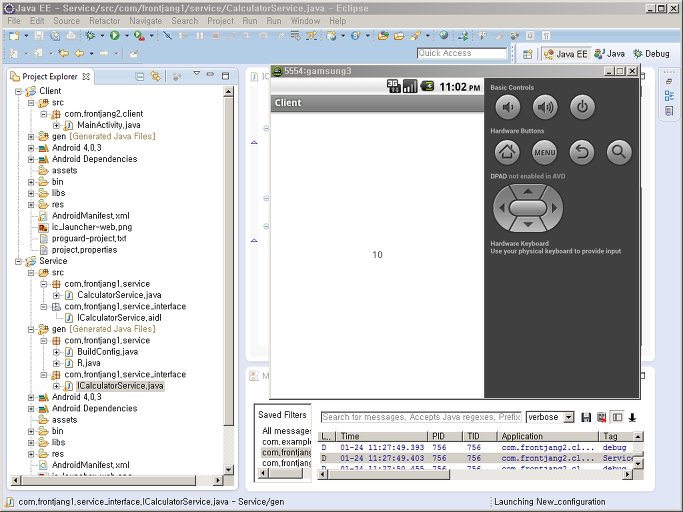The width and height of the screenshot is (683, 512).
Task: Click the Time column header in LogCat
Action: coord(382,436)
